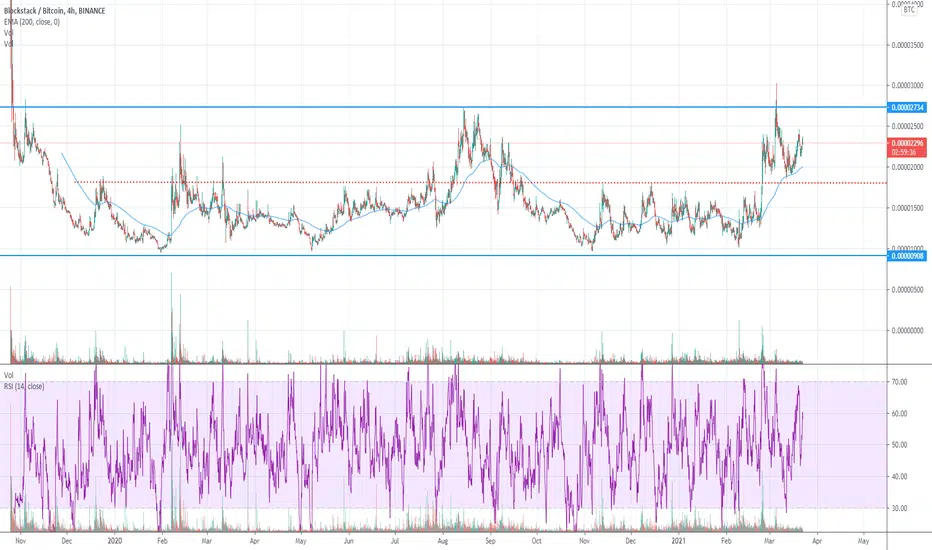Click the 0.00001500 price axis label
Image resolution: width=932 pixels, height=550 pixels.
point(908,208)
